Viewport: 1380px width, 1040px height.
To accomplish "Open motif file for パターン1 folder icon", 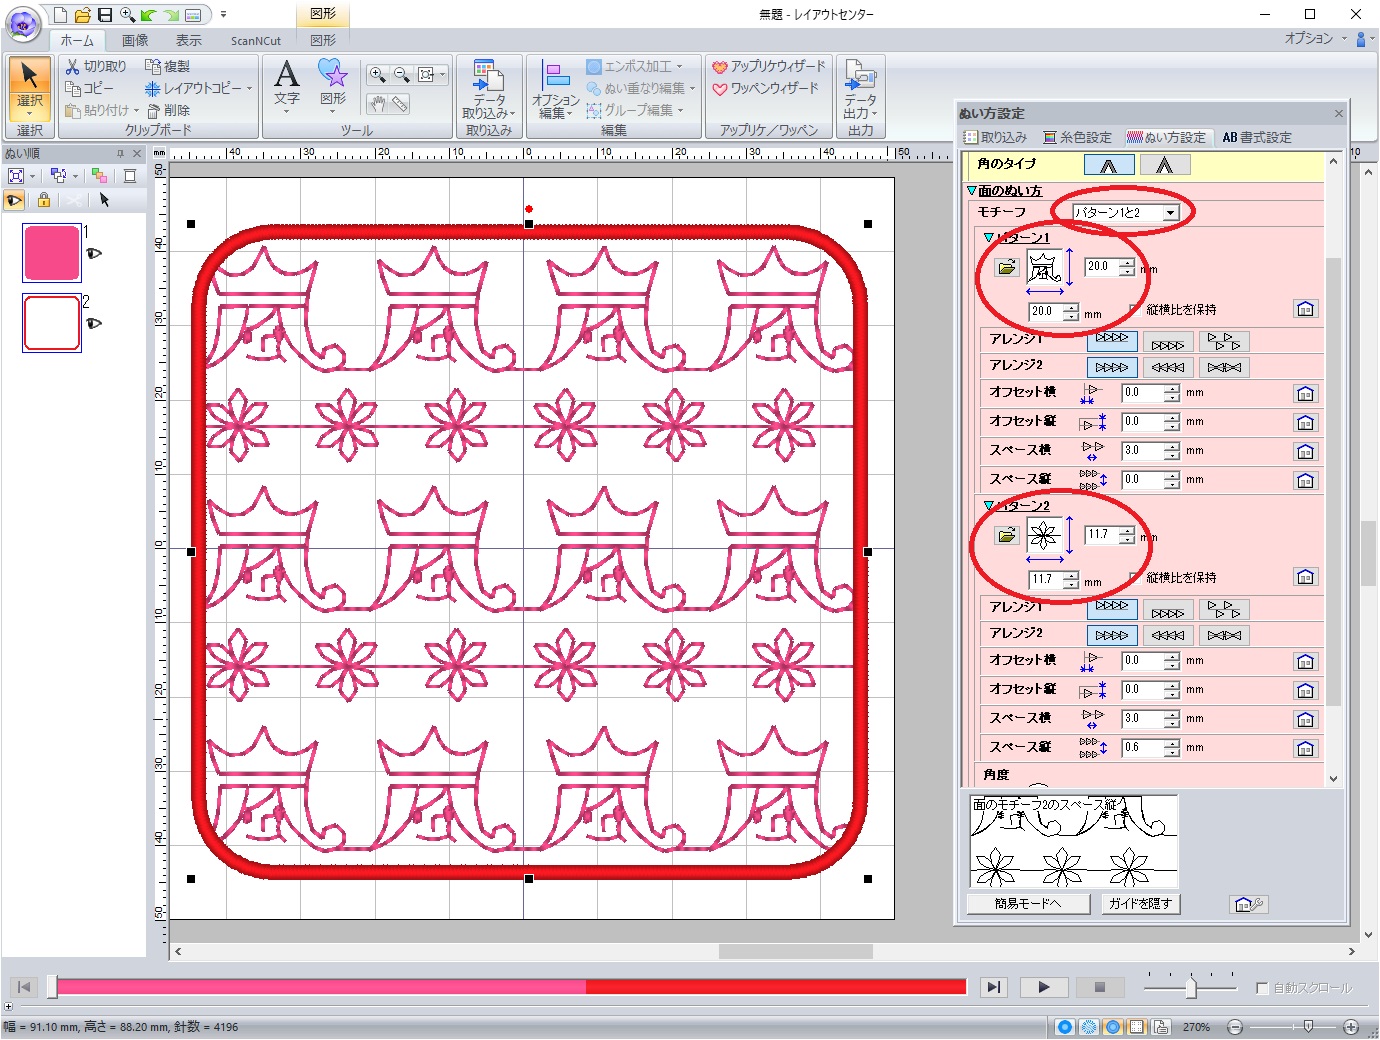I will click(1007, 267).
